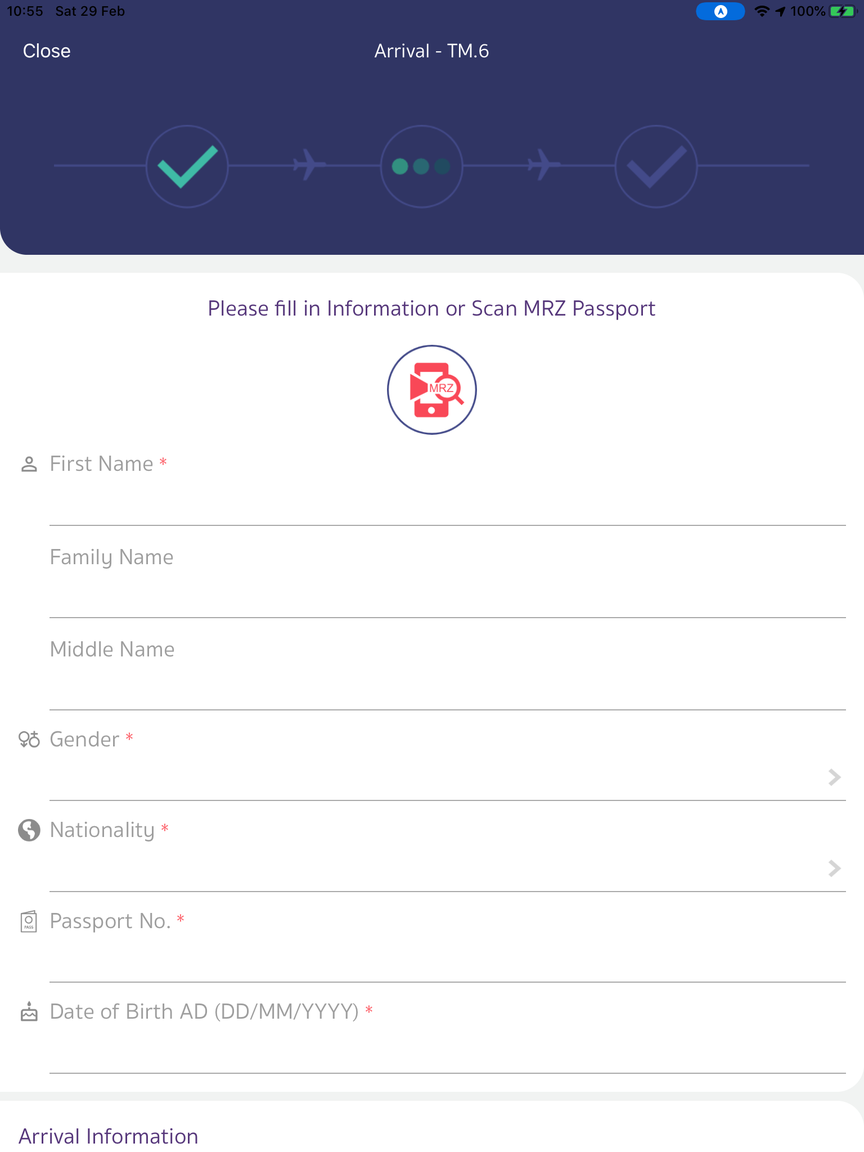The height and width of the screenshot is (1152, 864).
Task: Click the globe icon beside Nationality
Action: coord(29,830)
